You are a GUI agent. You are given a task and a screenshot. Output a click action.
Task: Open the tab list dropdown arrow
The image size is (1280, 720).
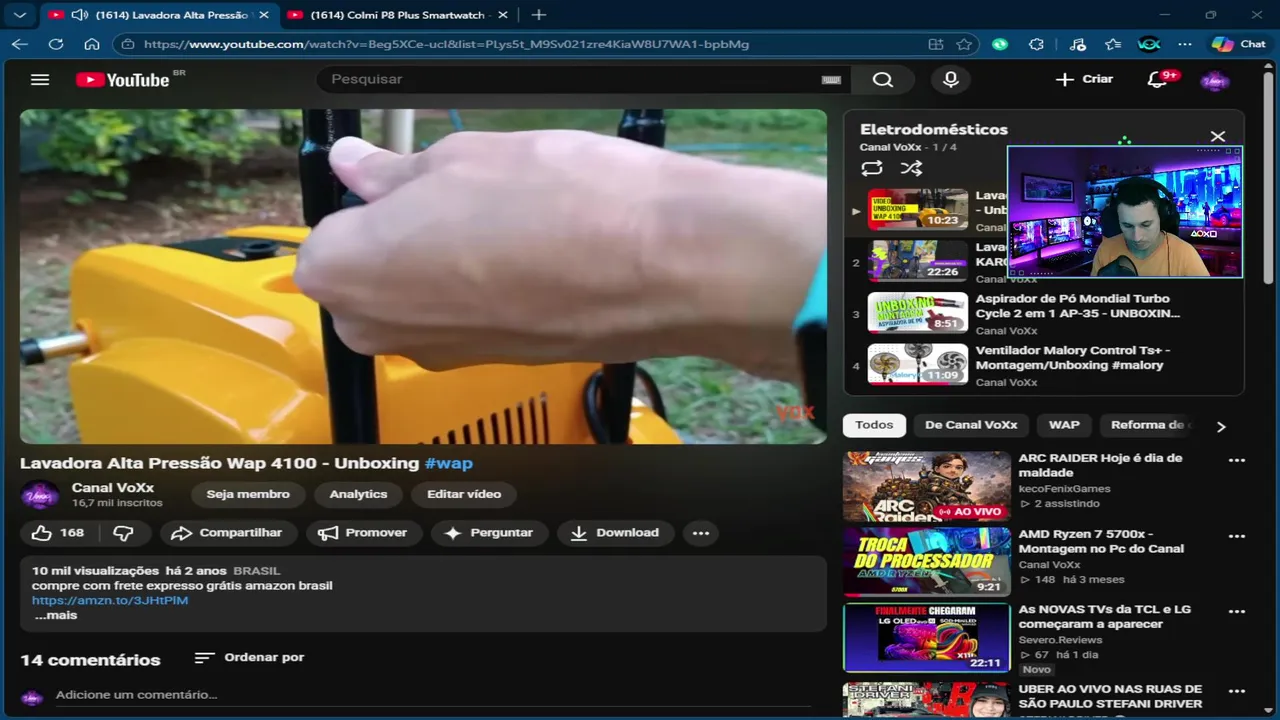[x=20, y=15]
